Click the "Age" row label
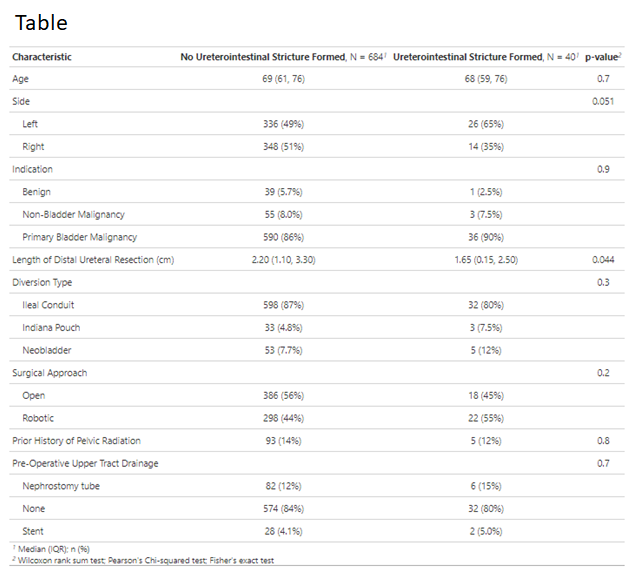The width and height of the screenshot is (629, 572). [x=20, y=79]
